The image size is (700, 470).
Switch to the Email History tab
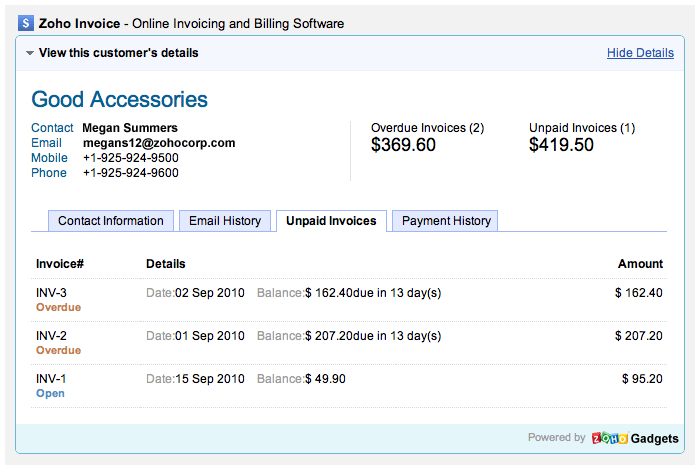click(225, 221)
